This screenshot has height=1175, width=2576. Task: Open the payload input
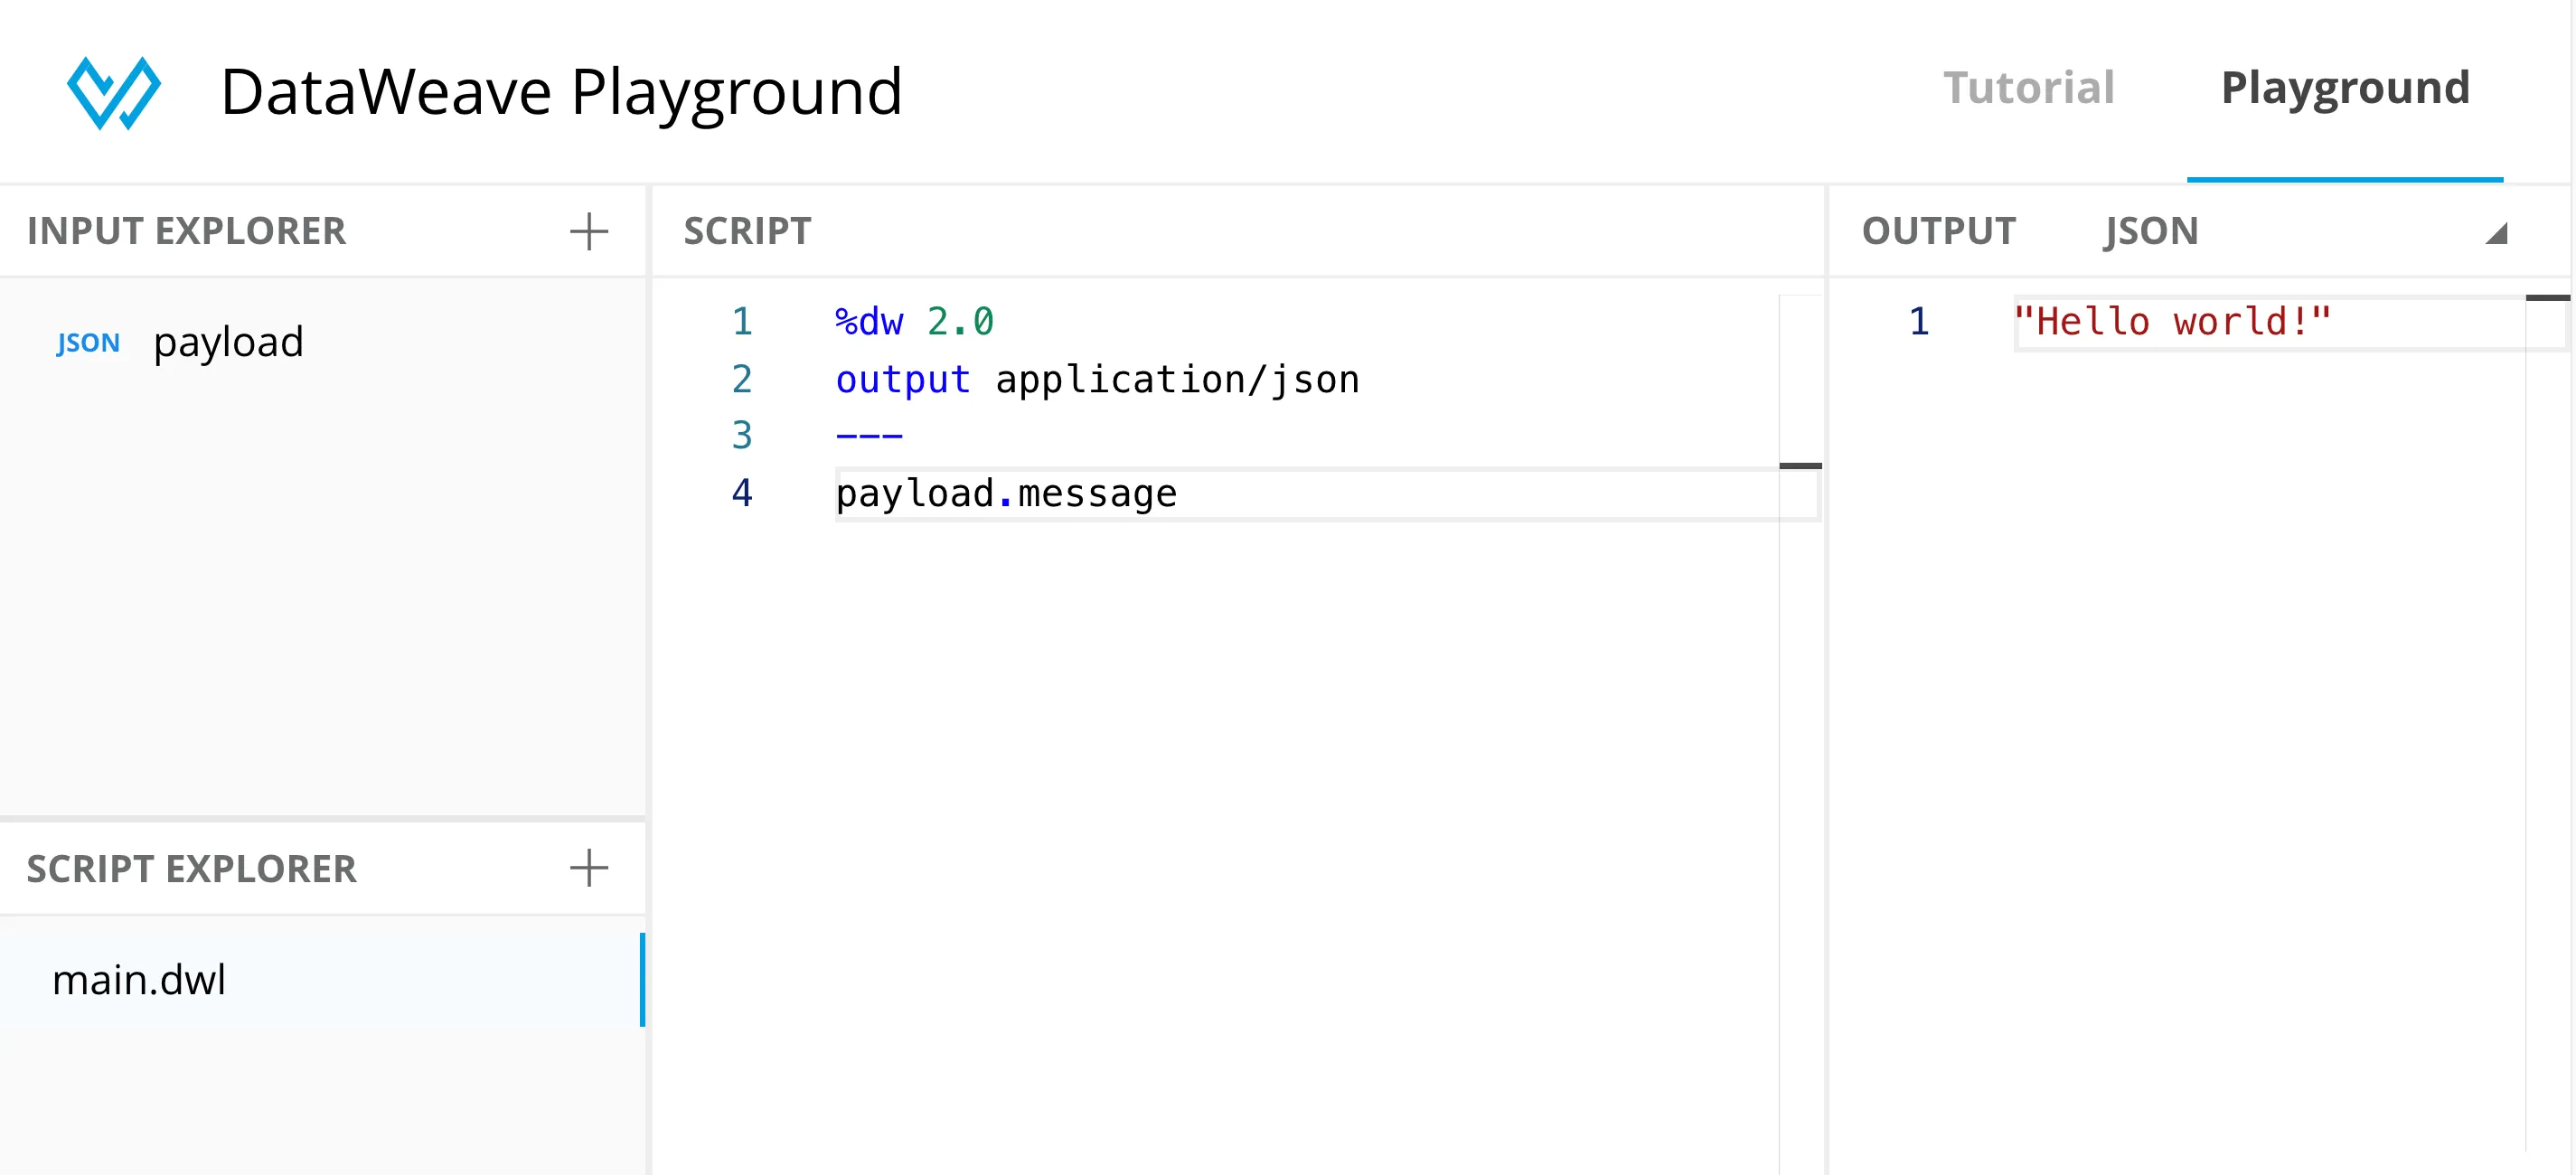tap(228, 342)
